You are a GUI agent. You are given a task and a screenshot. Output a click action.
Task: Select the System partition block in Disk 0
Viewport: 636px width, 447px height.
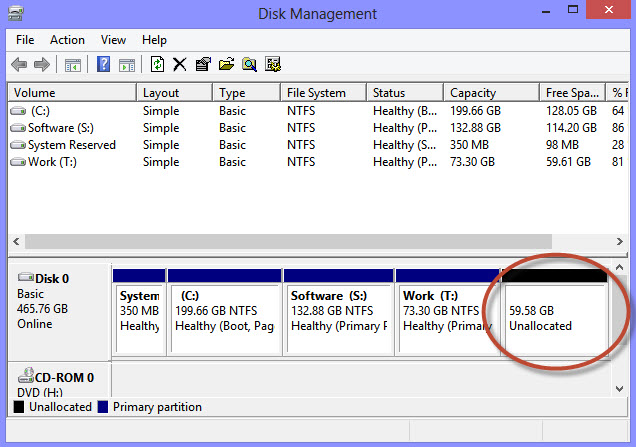coord(140,312)
